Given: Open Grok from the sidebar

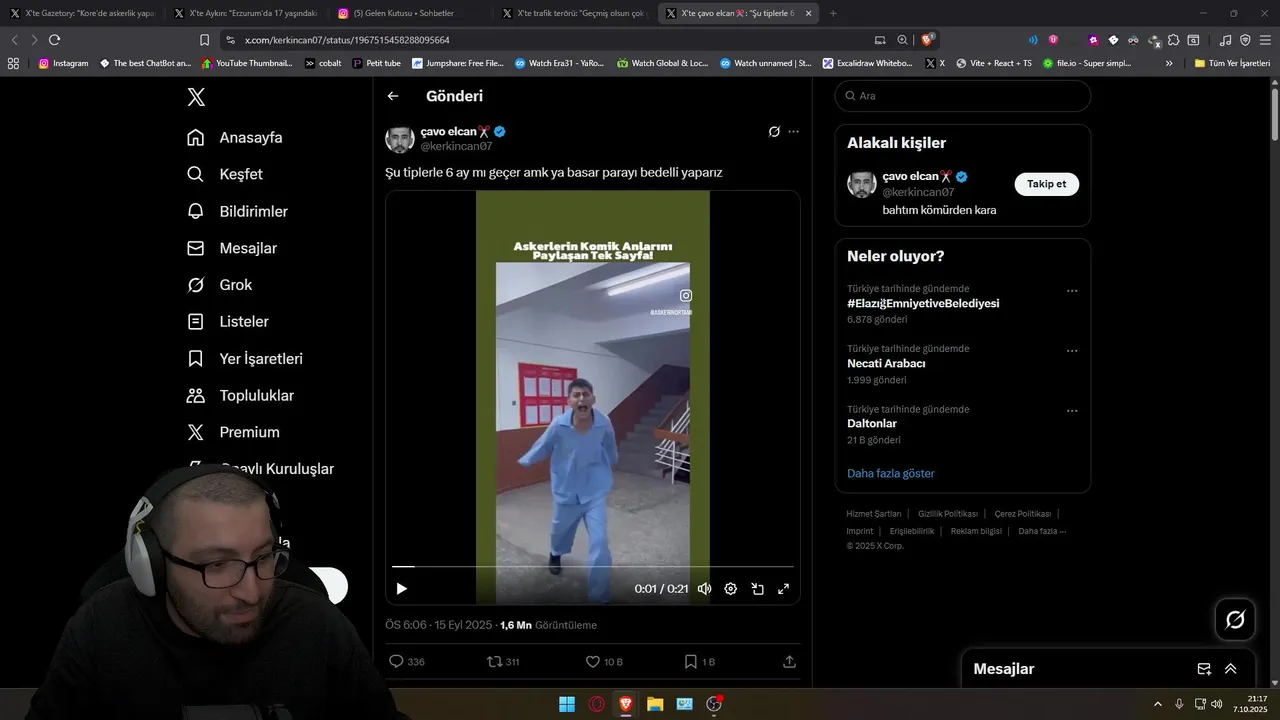Looking at the screenshot, I should [x=220, y=285].
